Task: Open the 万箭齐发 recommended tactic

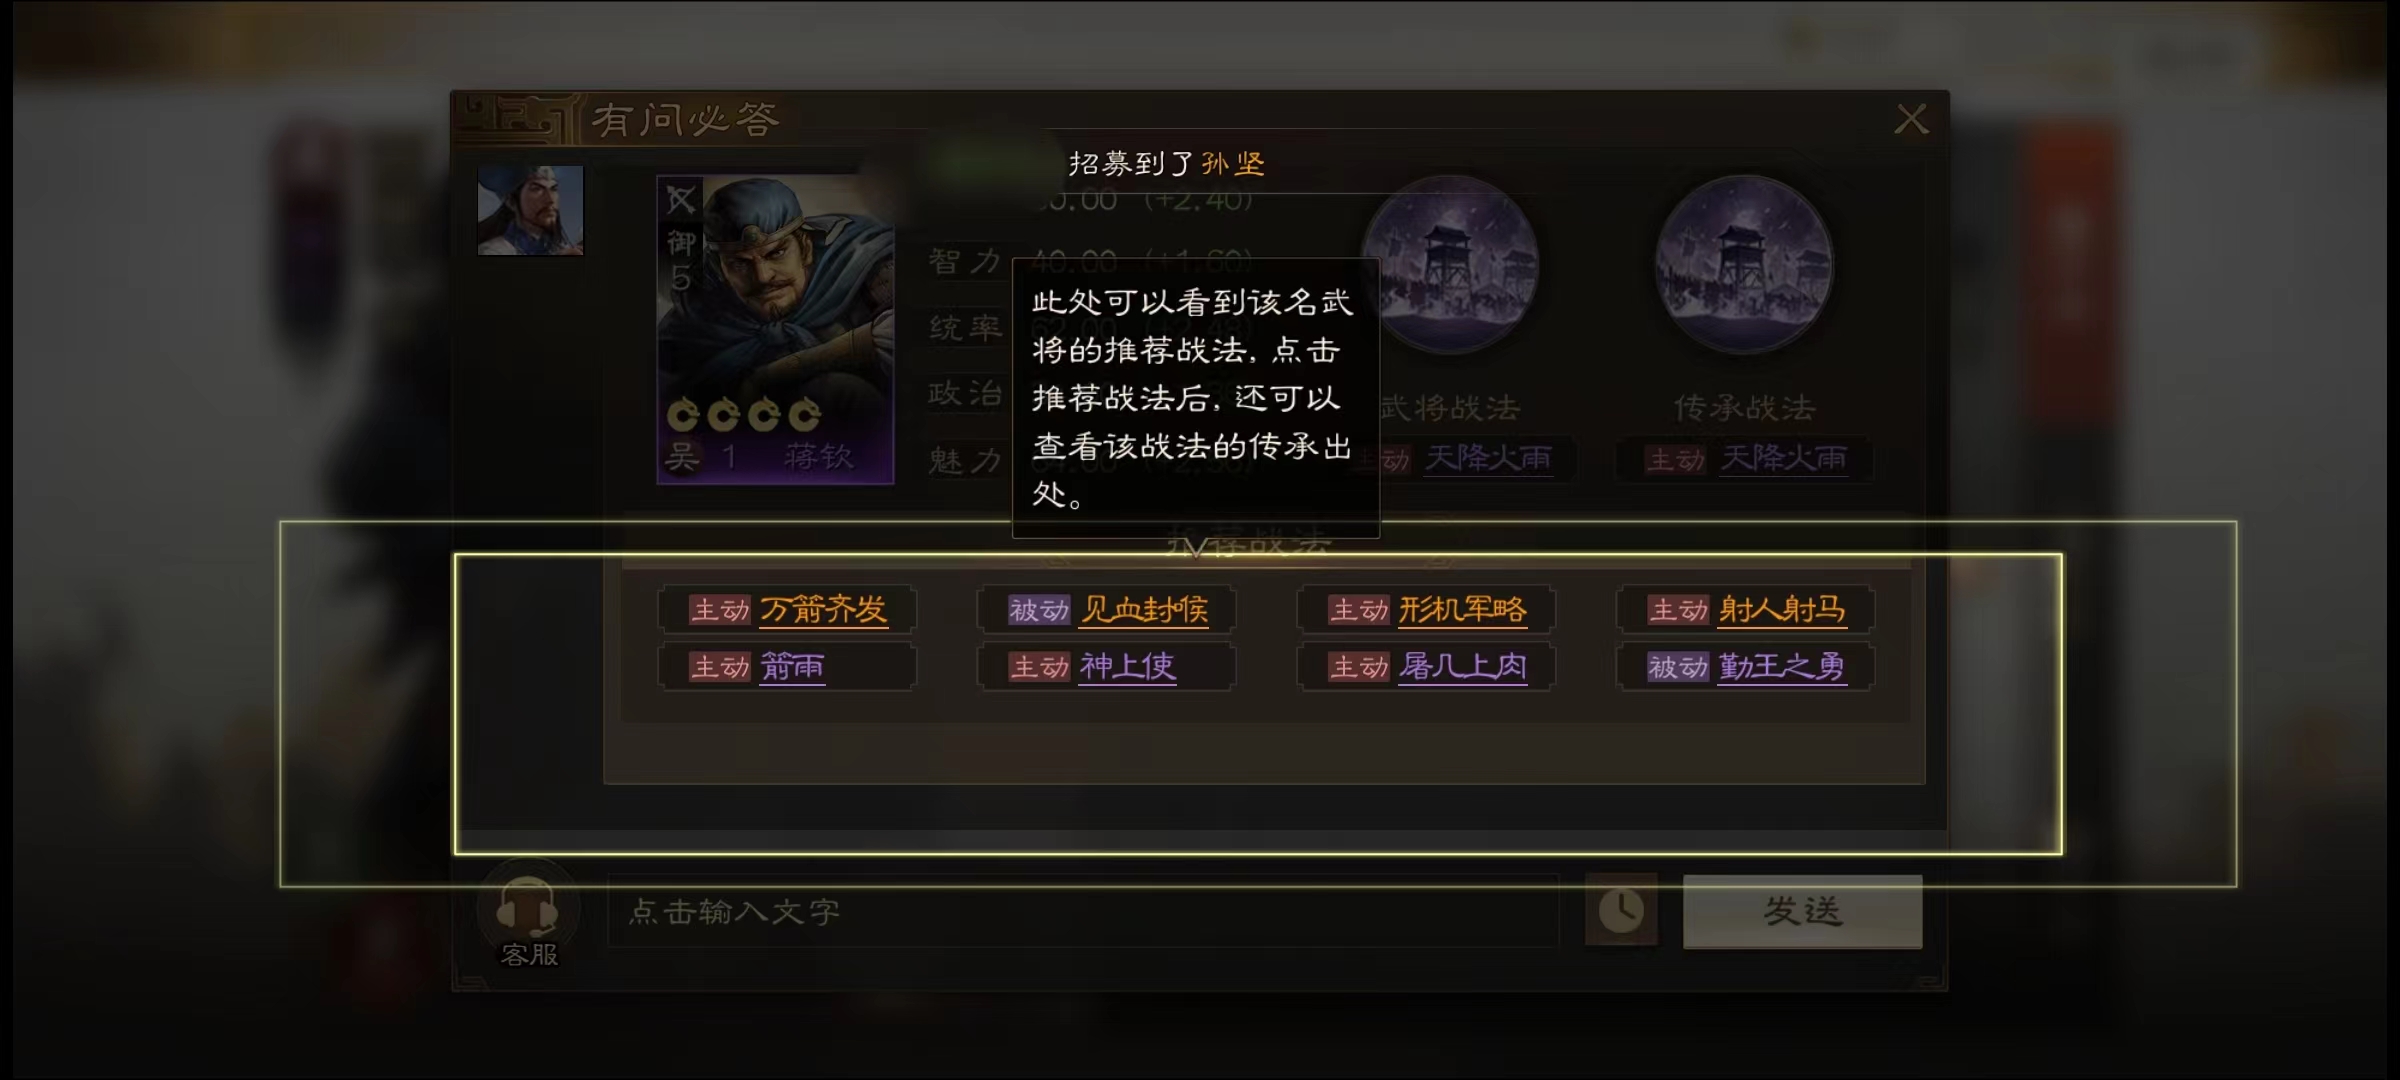Action: (x=823, y=609)
